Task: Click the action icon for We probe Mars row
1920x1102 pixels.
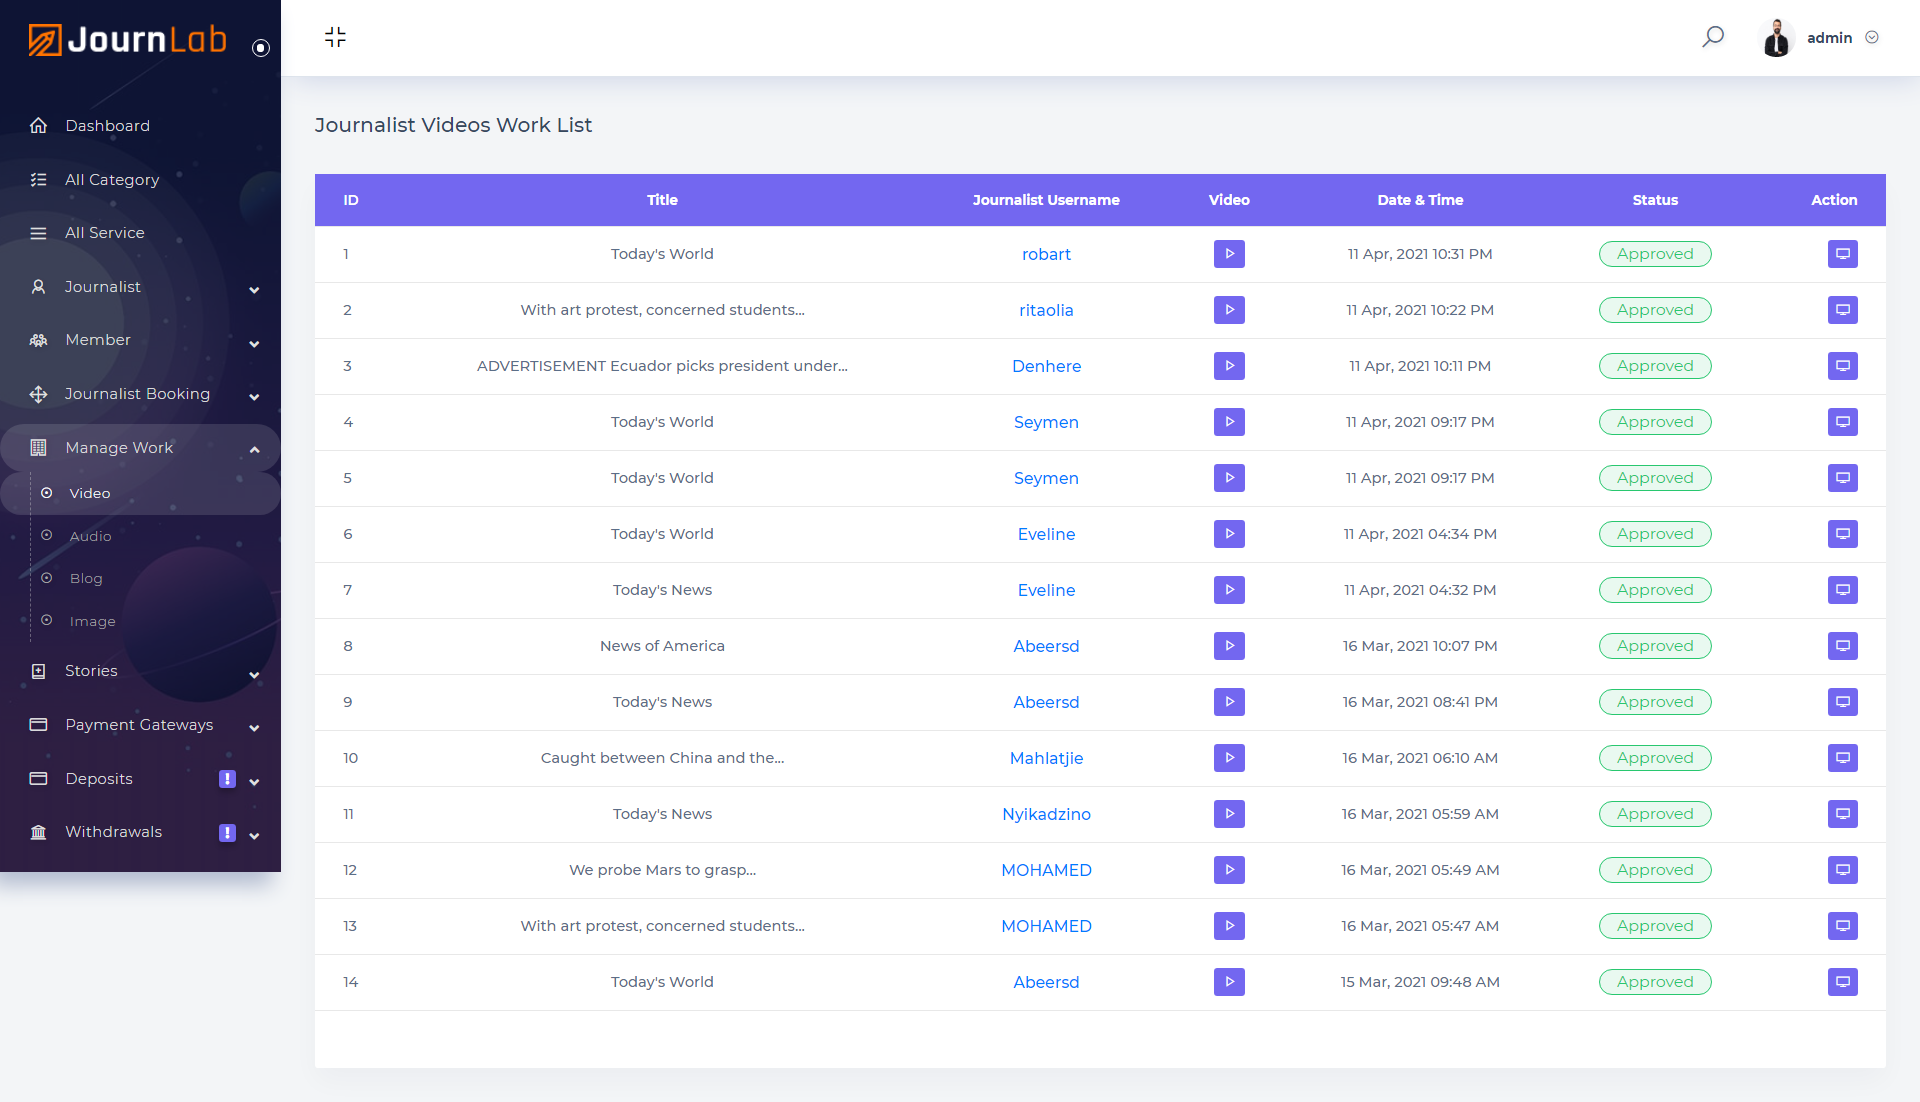Action: point(1842,870)
